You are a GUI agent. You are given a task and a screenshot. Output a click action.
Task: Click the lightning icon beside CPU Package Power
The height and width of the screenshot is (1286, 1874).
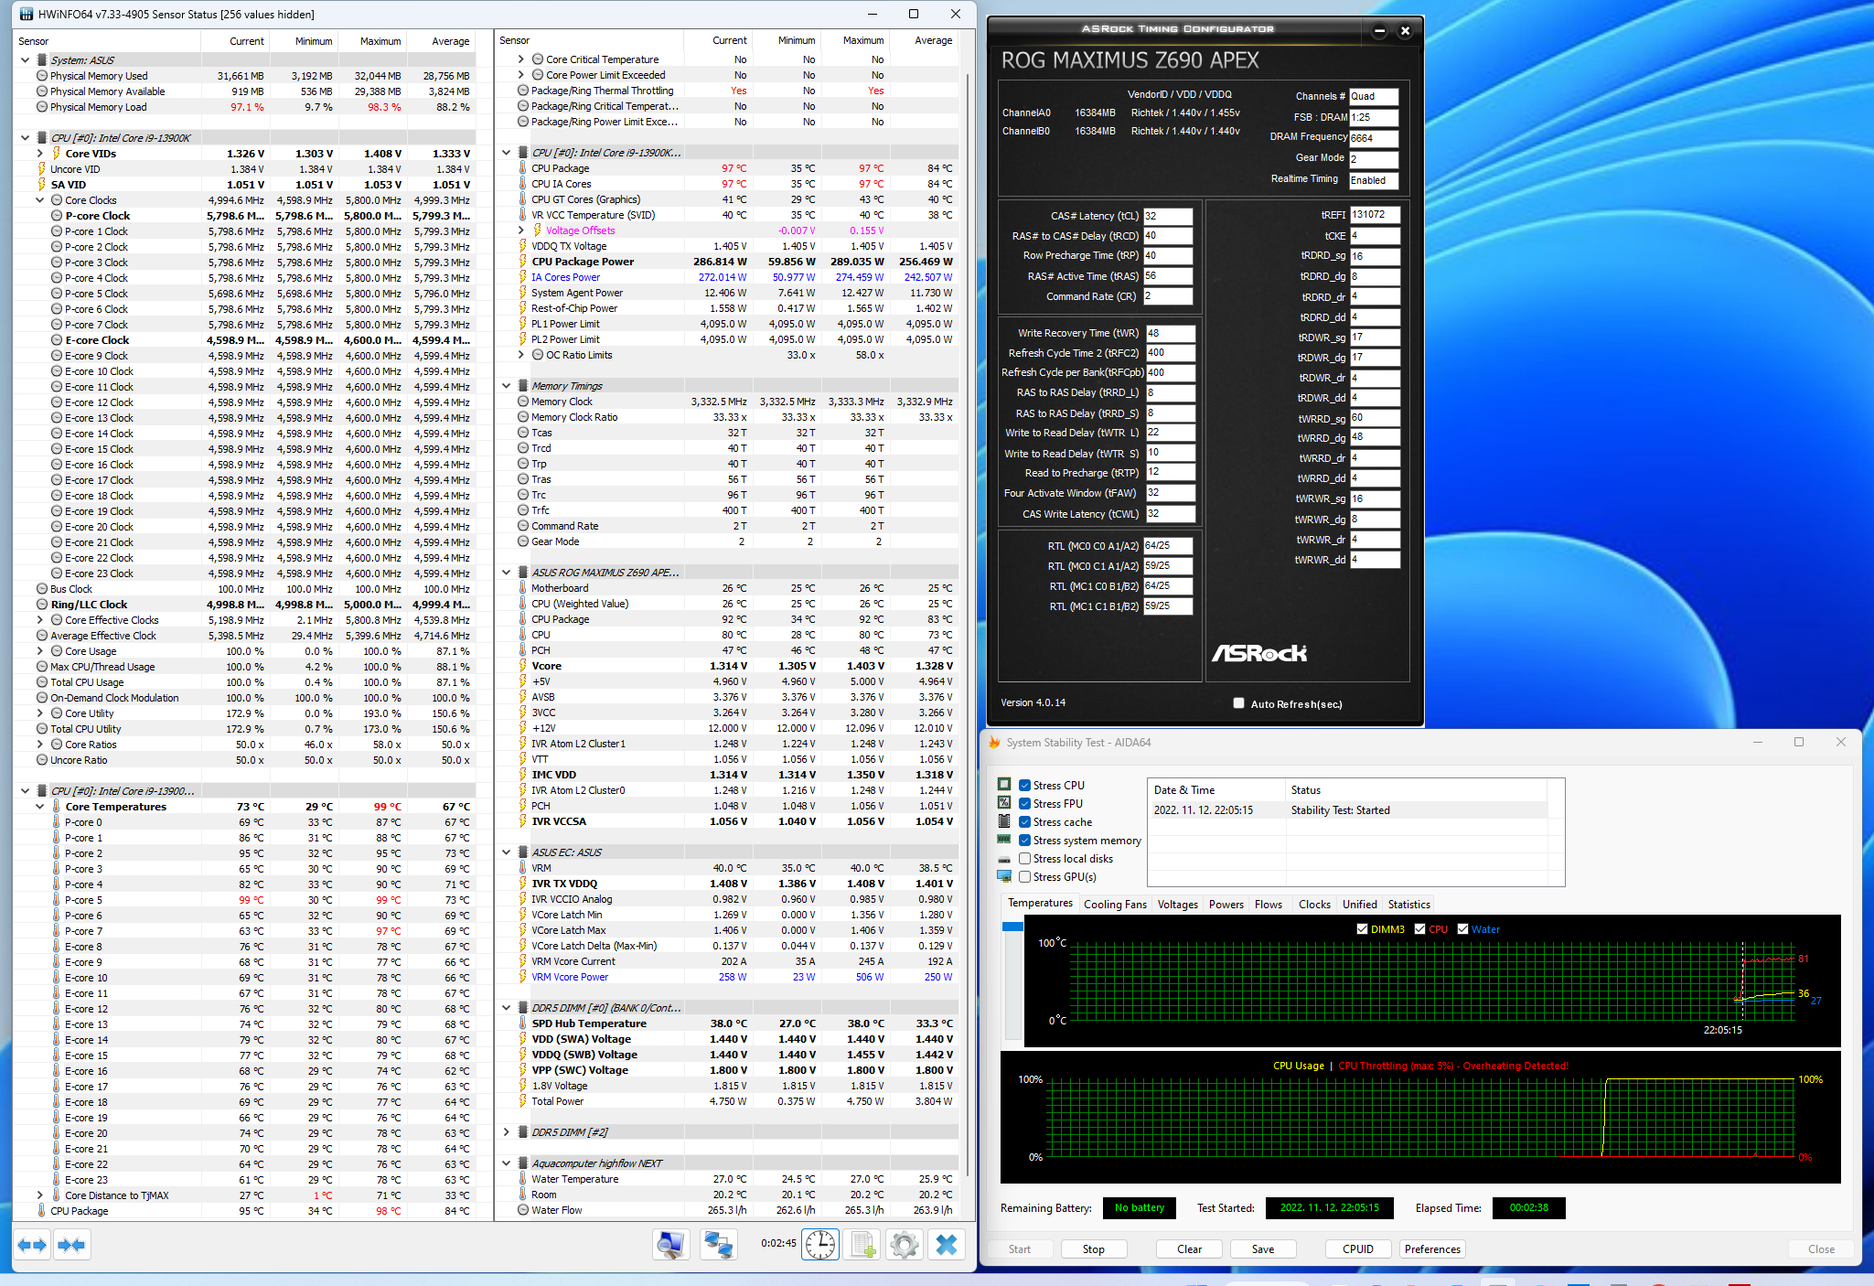522,261
